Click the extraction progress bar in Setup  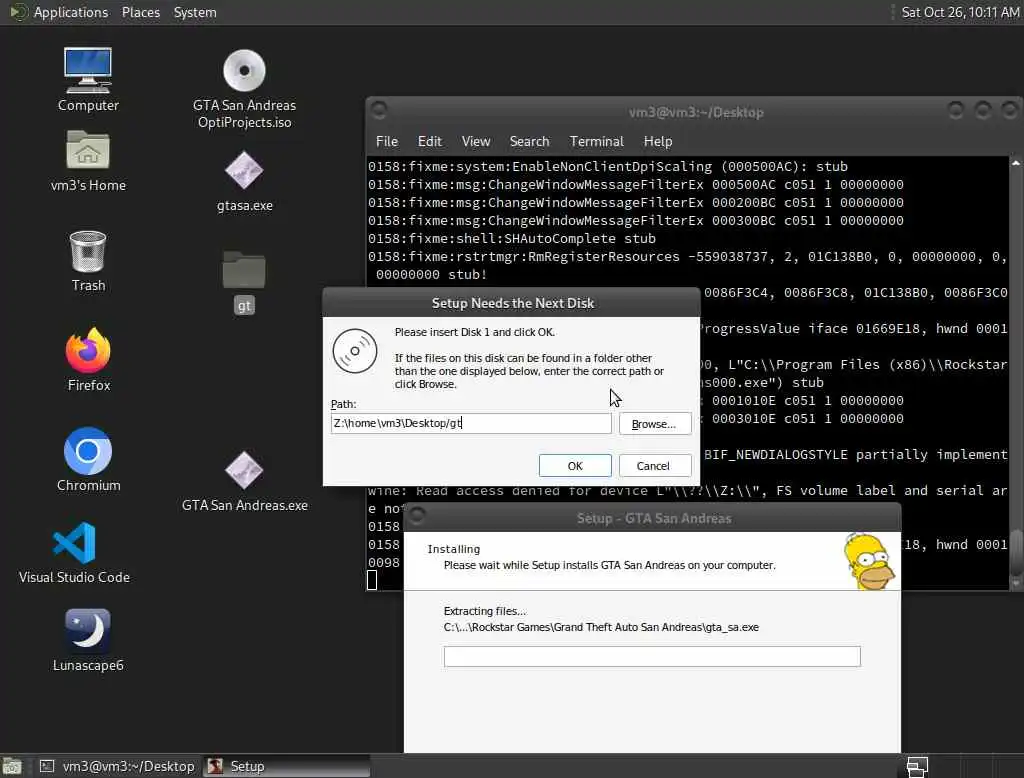point(652,656)
